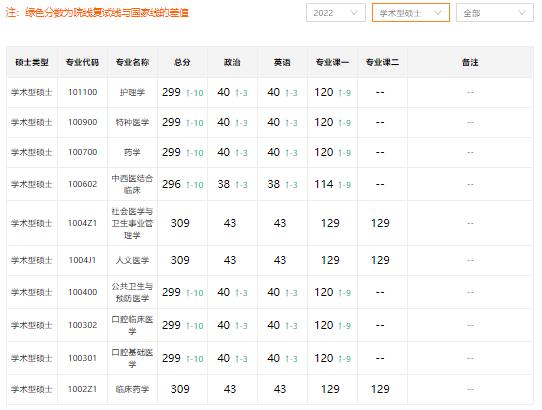Click the 专业代码 column header
542x410 pixels.
pos(82,62)
